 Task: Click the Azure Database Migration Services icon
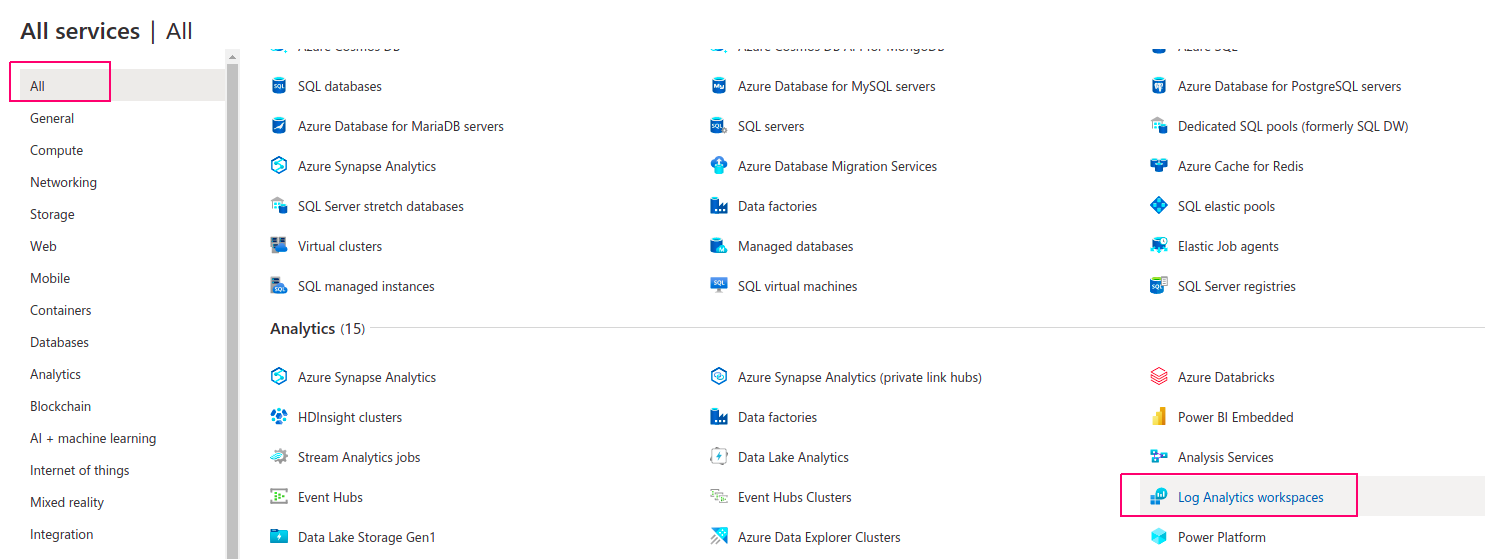point(719,166)
